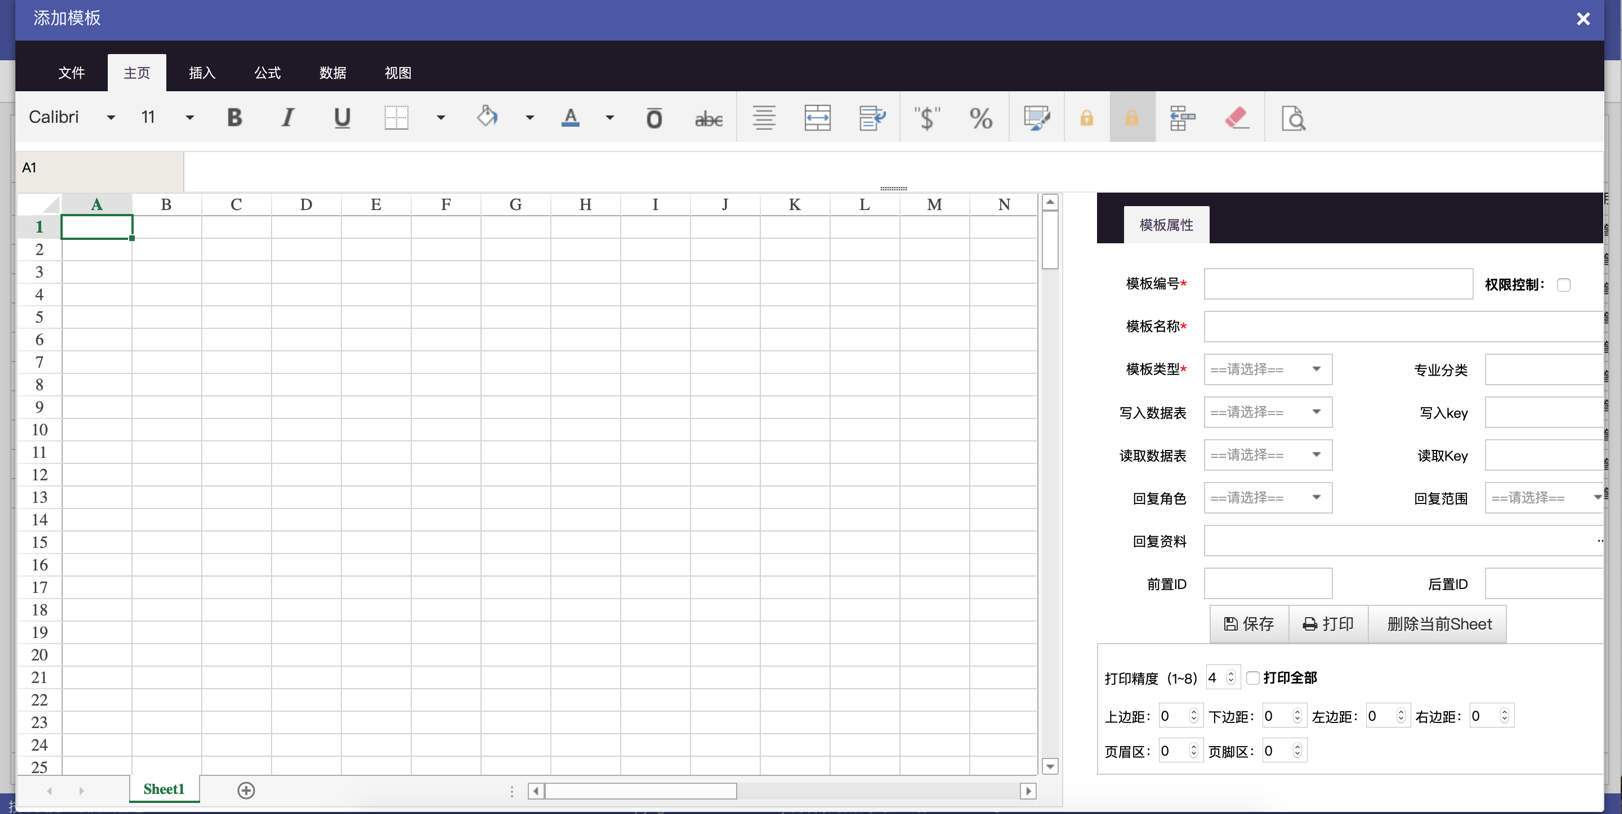Check the 打印全部 option

[1253, 678]
